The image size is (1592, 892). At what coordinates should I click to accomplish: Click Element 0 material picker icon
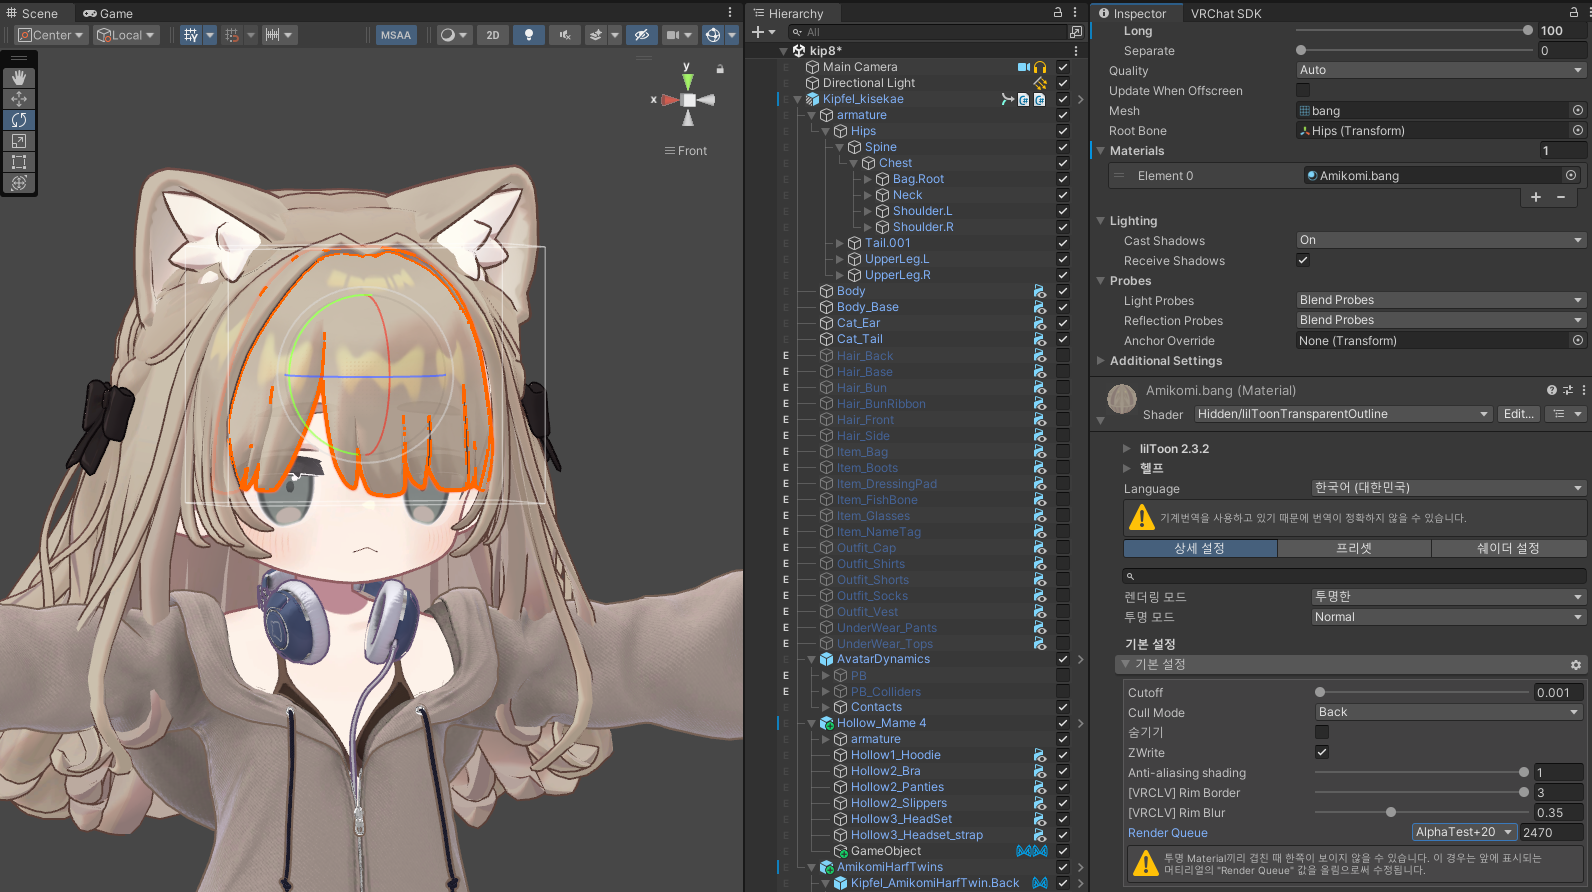click(1571, 176)
